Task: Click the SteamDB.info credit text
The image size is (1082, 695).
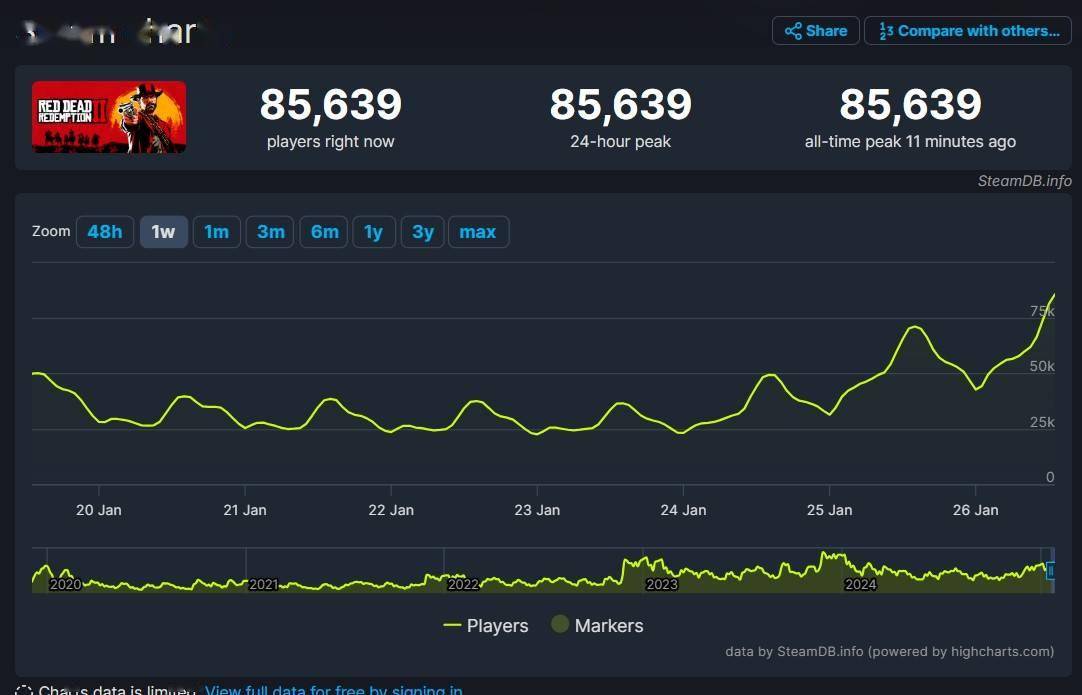Action: (1025, 181)
